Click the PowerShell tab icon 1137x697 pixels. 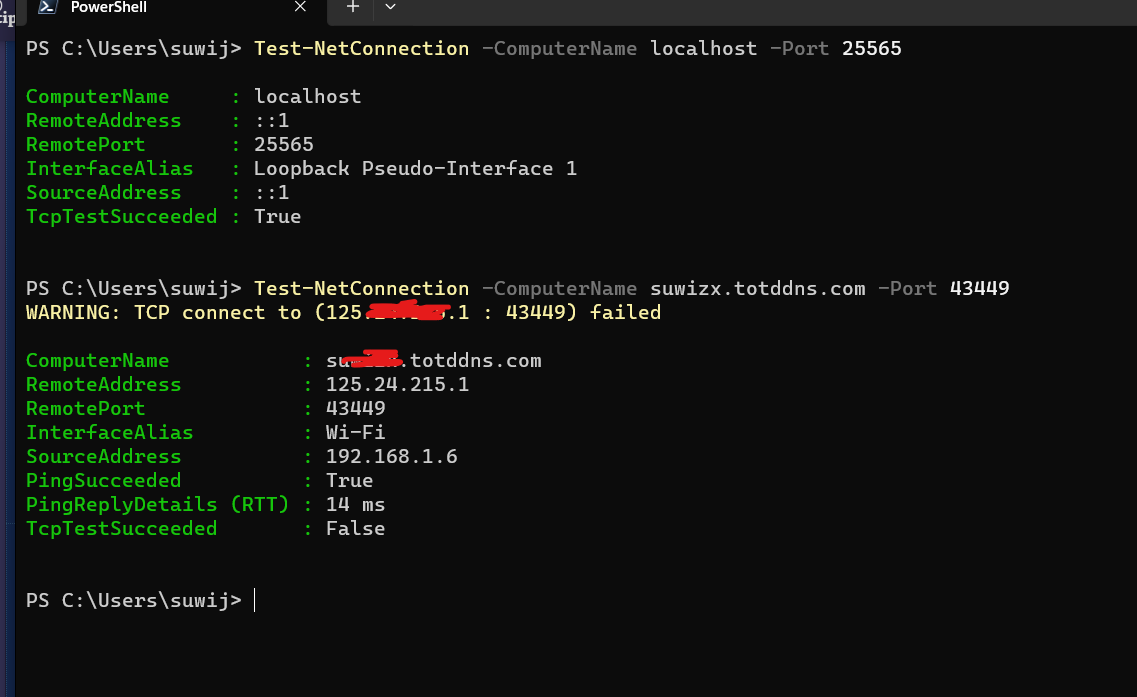coord(48,7)
